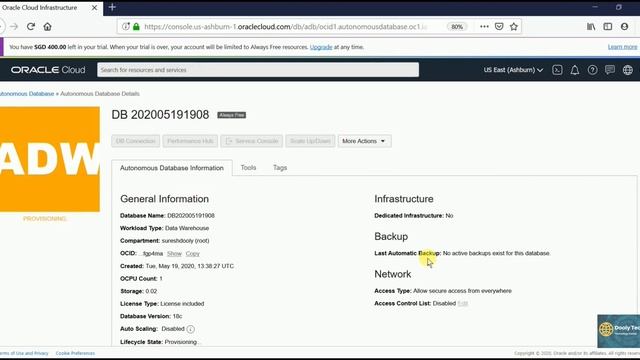Focus the Search for resources and services field
The height and width of the screenshot is (360, 640).
(258, 70)
